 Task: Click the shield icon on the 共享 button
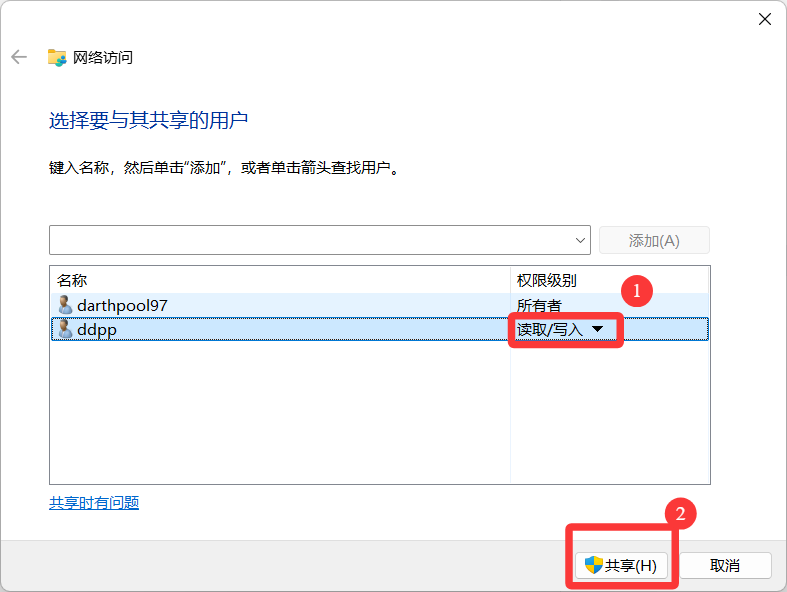[x=594, y=565]
